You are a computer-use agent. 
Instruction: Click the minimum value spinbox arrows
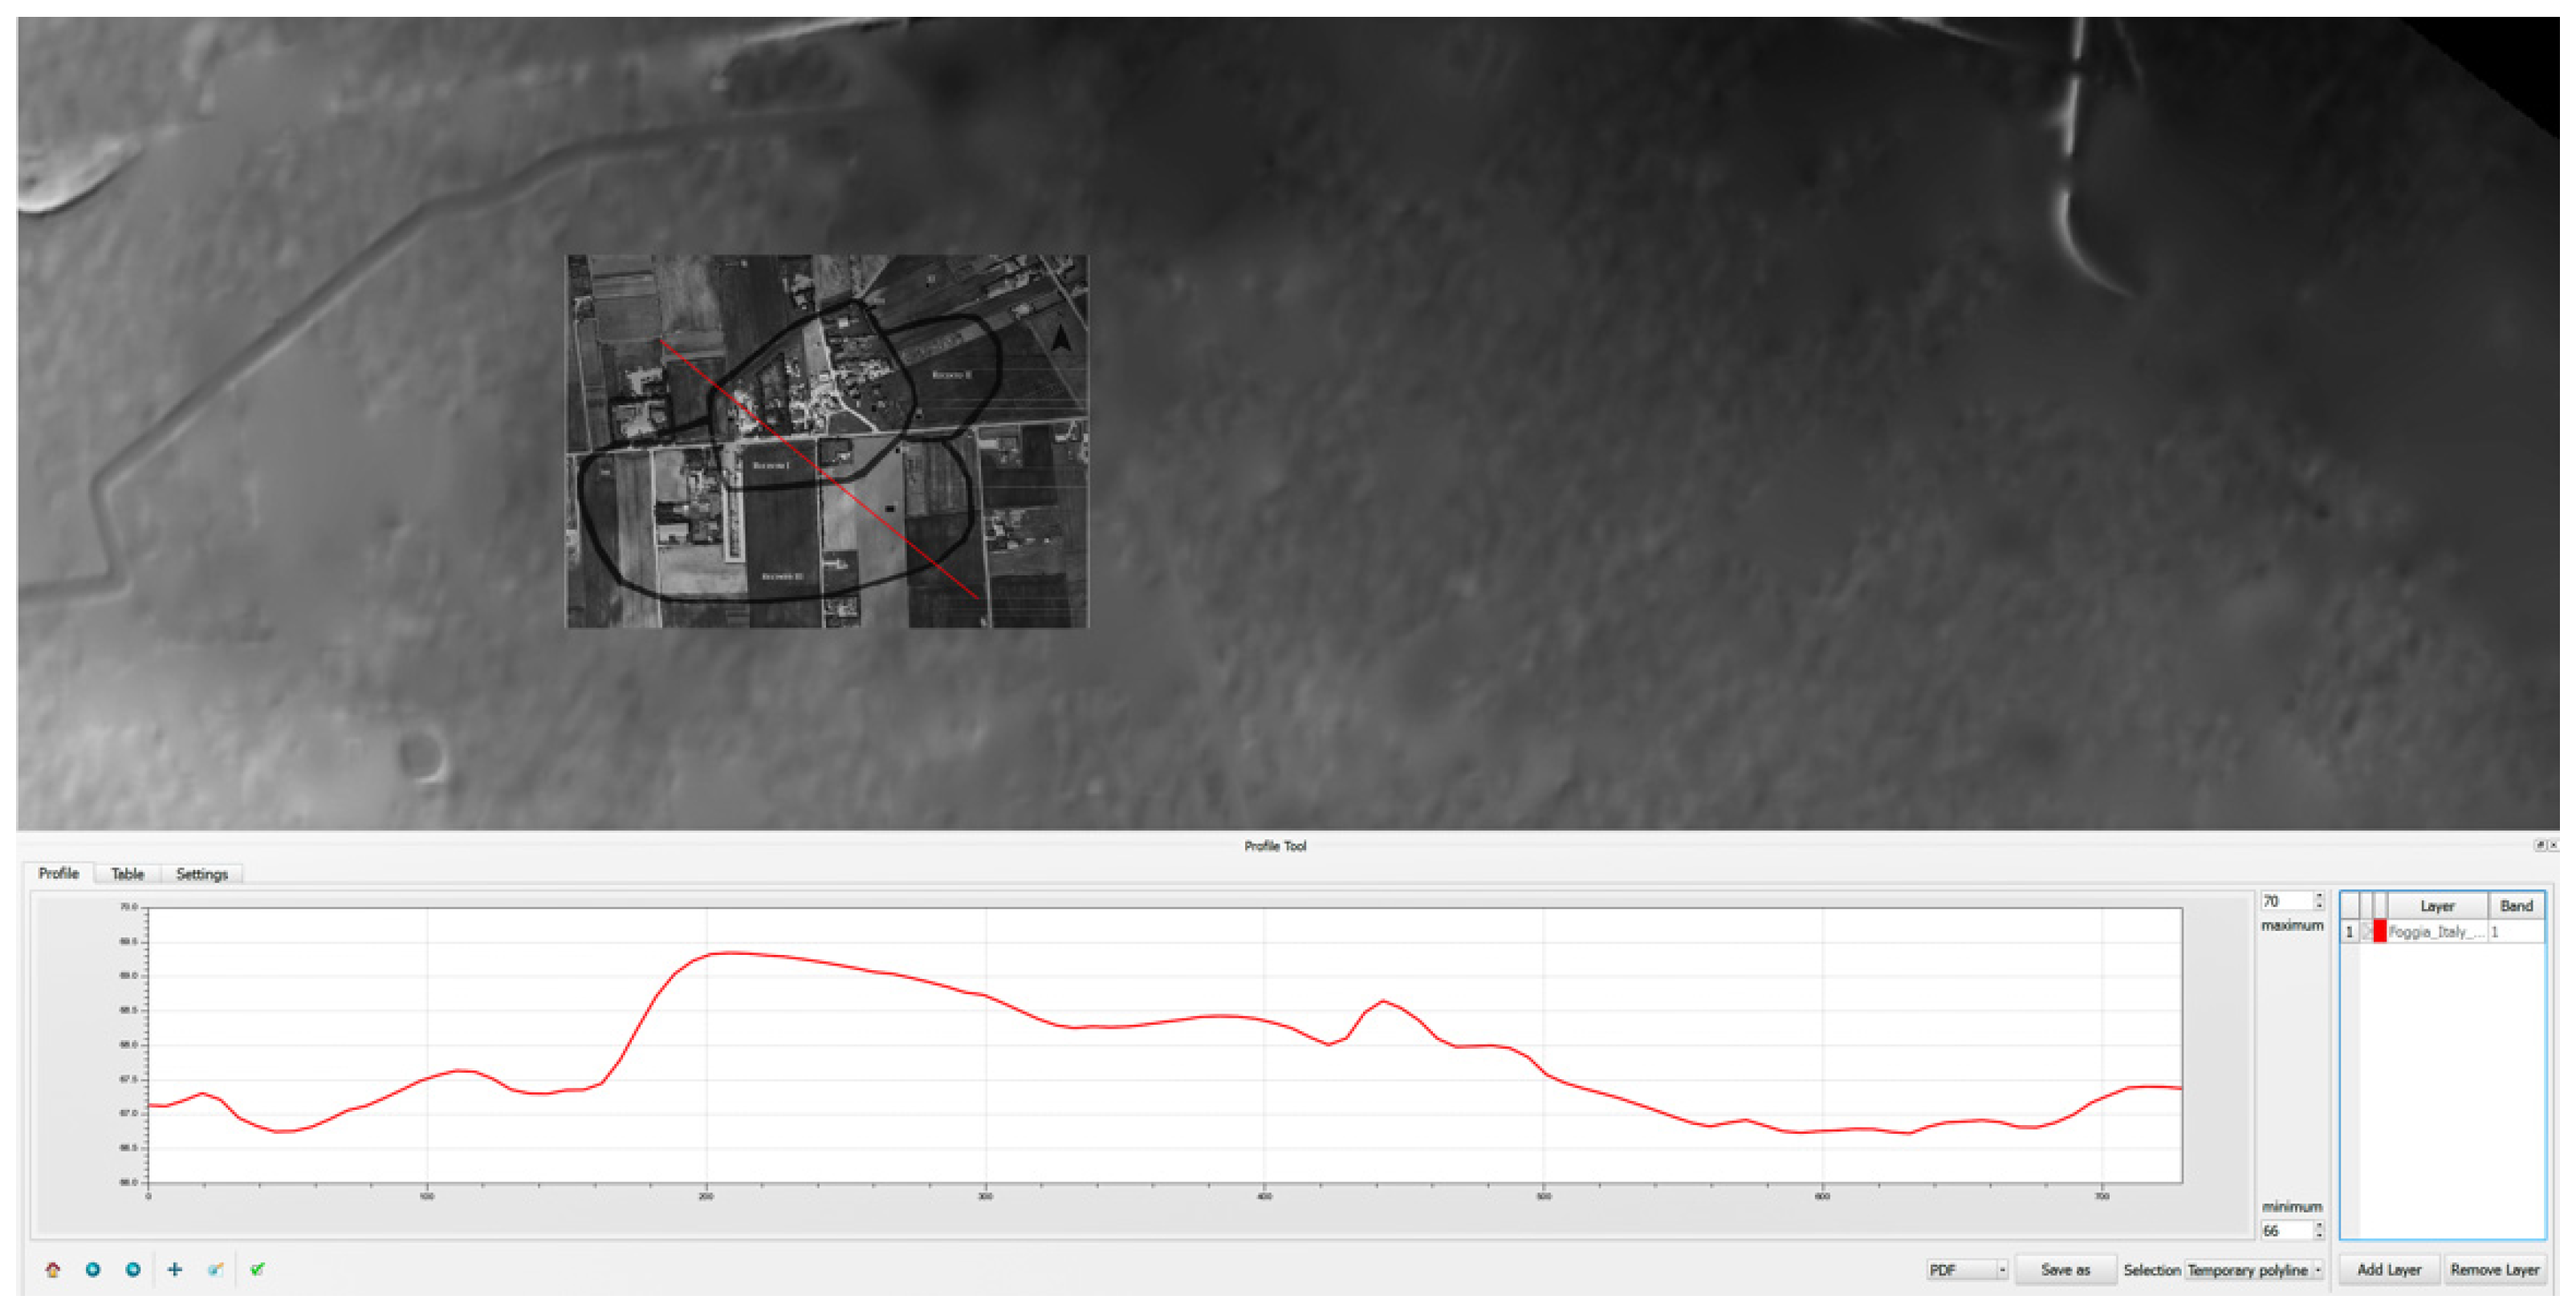point(2318,1230)
